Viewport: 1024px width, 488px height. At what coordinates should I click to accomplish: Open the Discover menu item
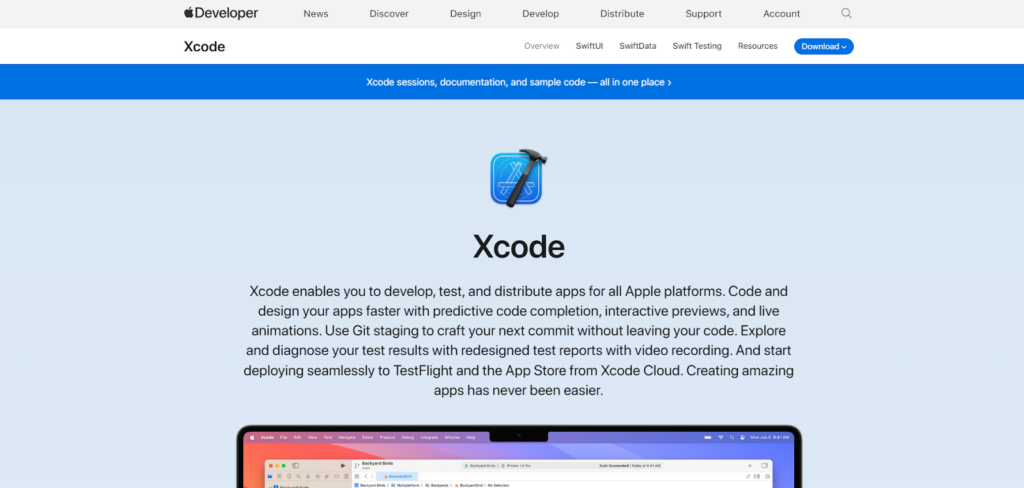(x=389, y=14)
